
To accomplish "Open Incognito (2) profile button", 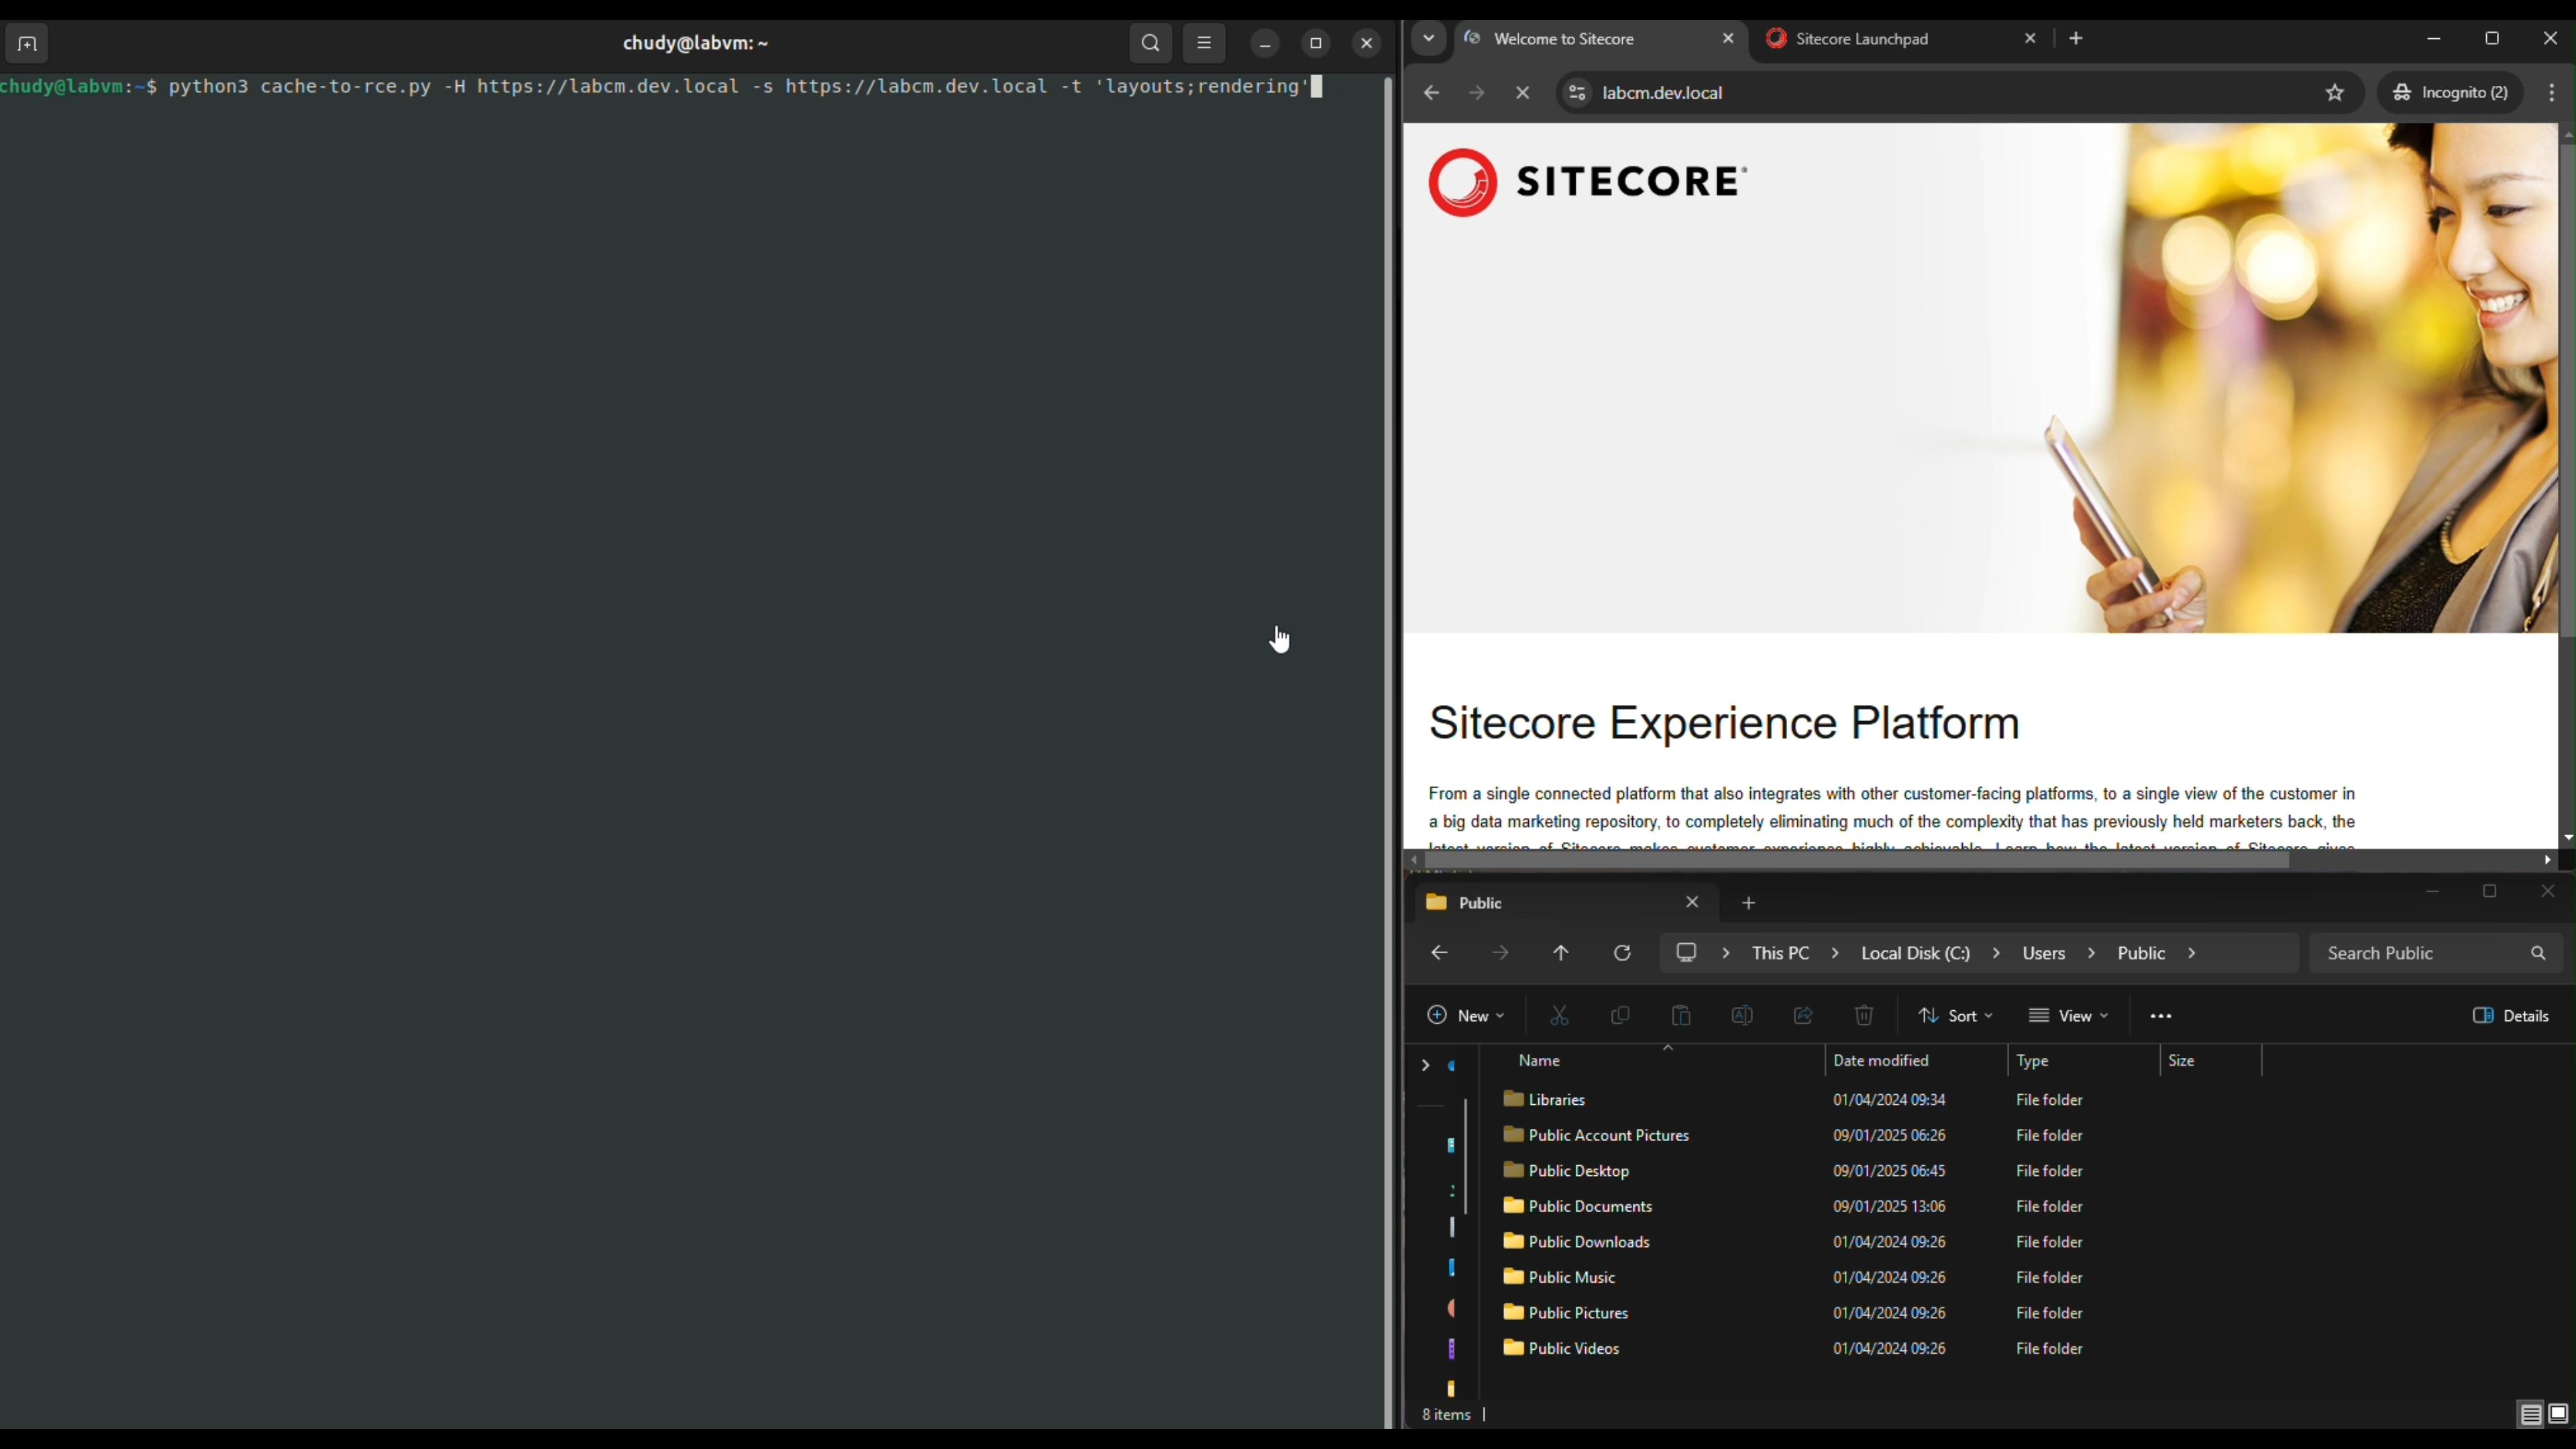I will (x=2450, y=93).
